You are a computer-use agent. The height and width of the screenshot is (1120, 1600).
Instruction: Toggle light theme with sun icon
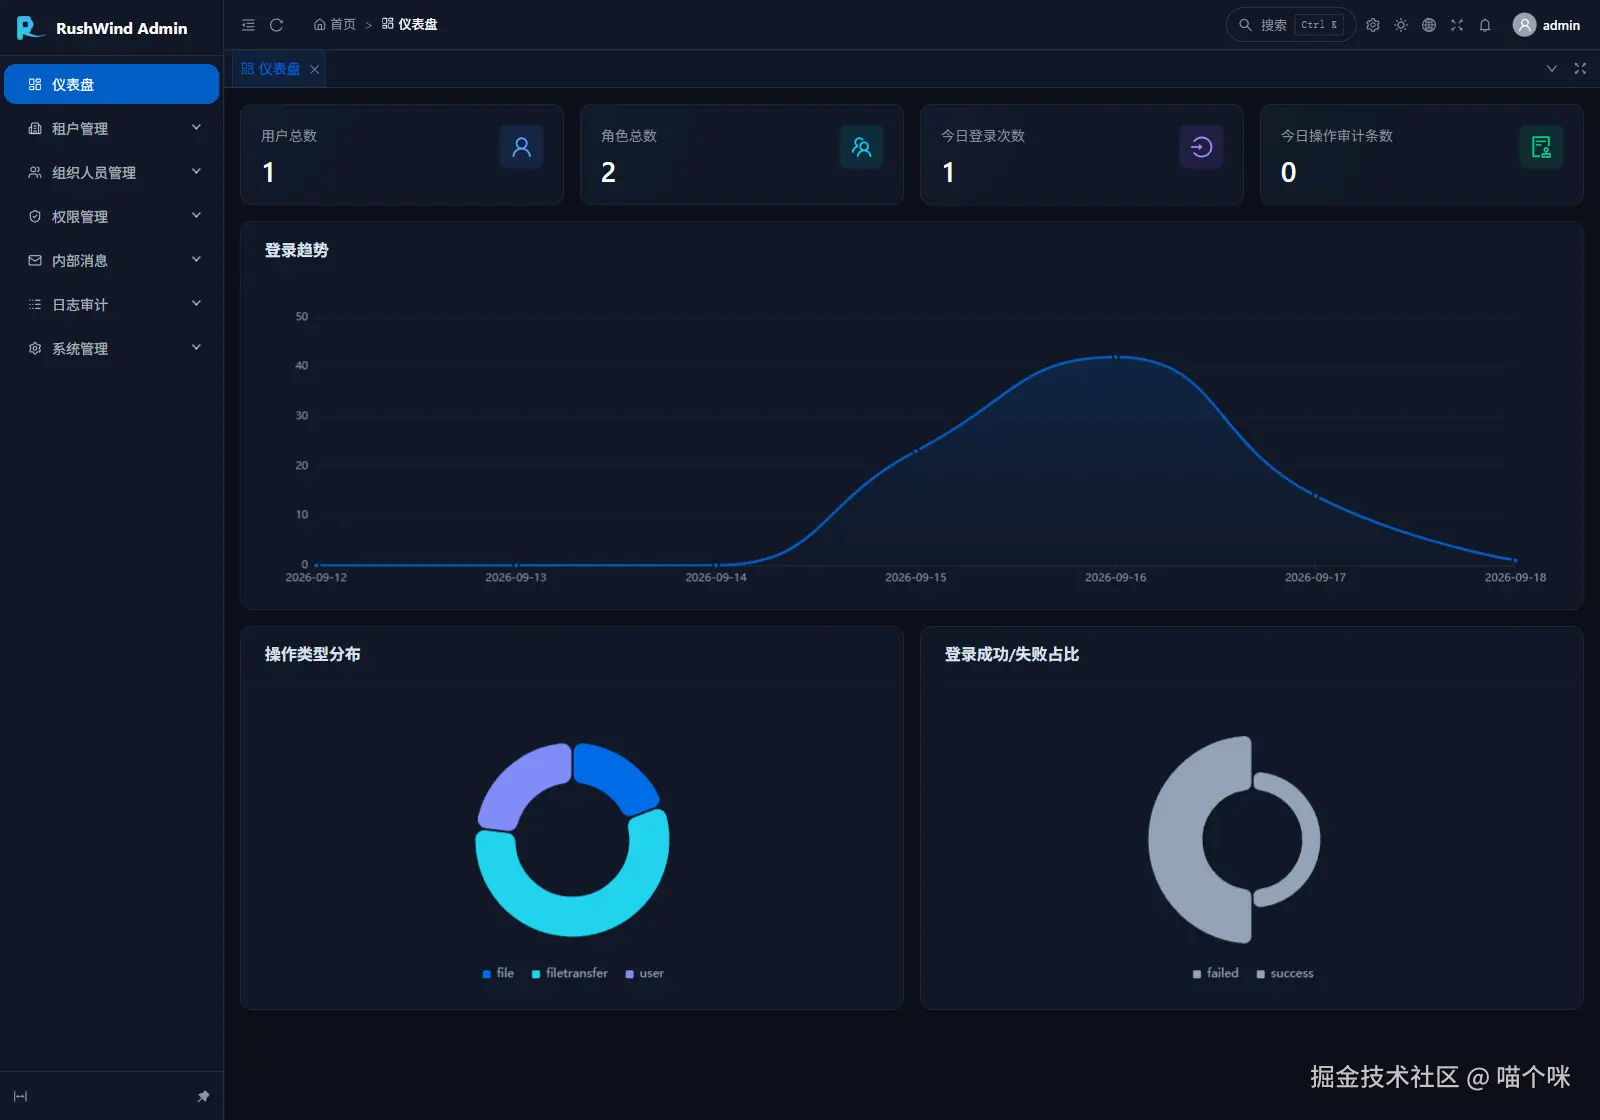1401,25
